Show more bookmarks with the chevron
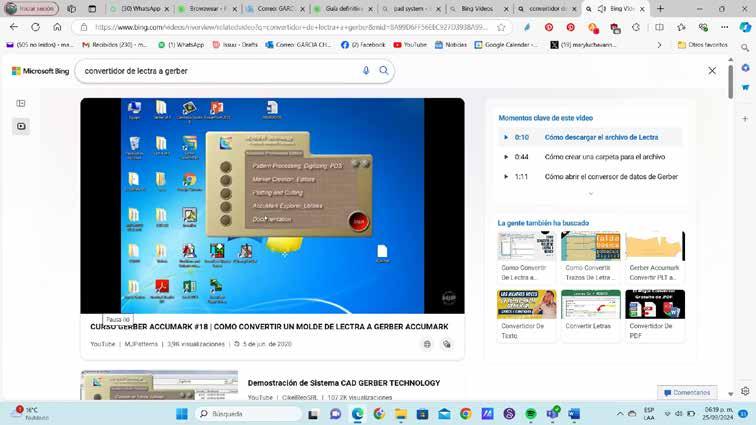756x425 pixels. [x=659, y=45]
